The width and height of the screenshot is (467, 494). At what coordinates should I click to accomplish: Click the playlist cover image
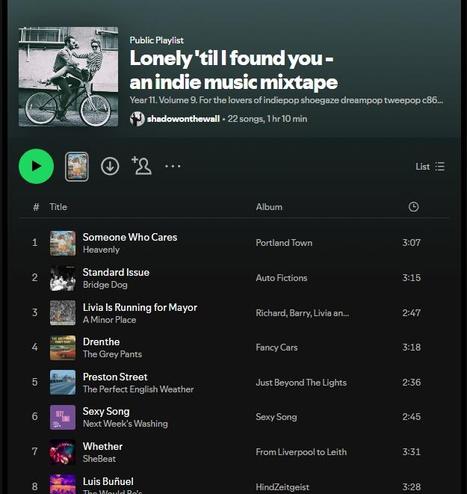[x=68, y=77]
